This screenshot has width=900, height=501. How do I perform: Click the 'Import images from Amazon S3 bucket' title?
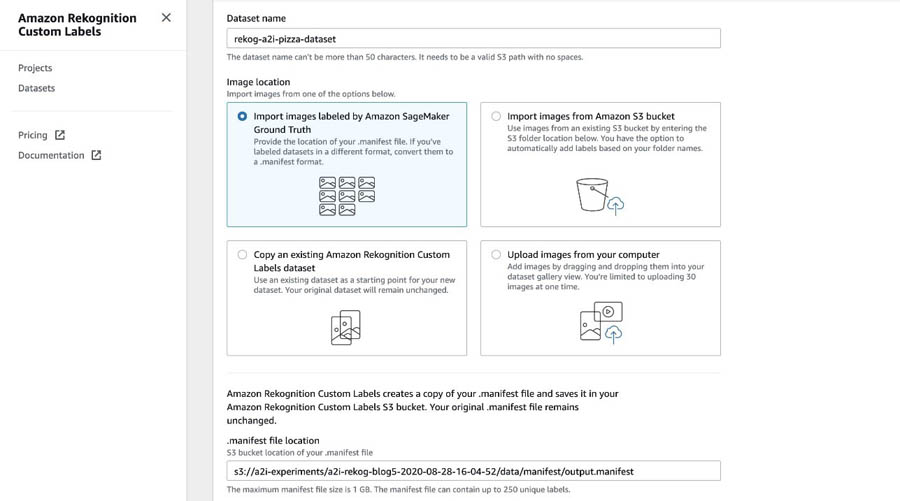(x=591, y=116)
